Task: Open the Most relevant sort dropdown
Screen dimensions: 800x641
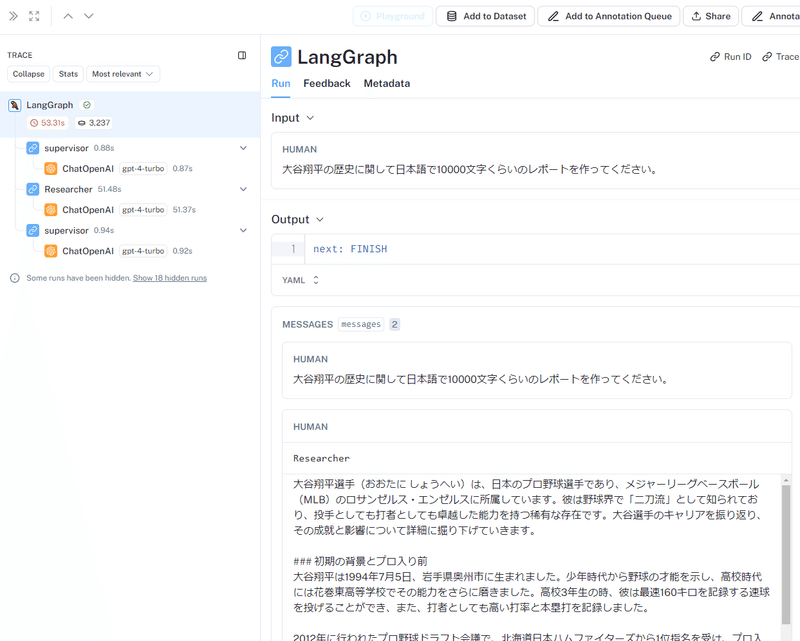Action: pos(123,74)
